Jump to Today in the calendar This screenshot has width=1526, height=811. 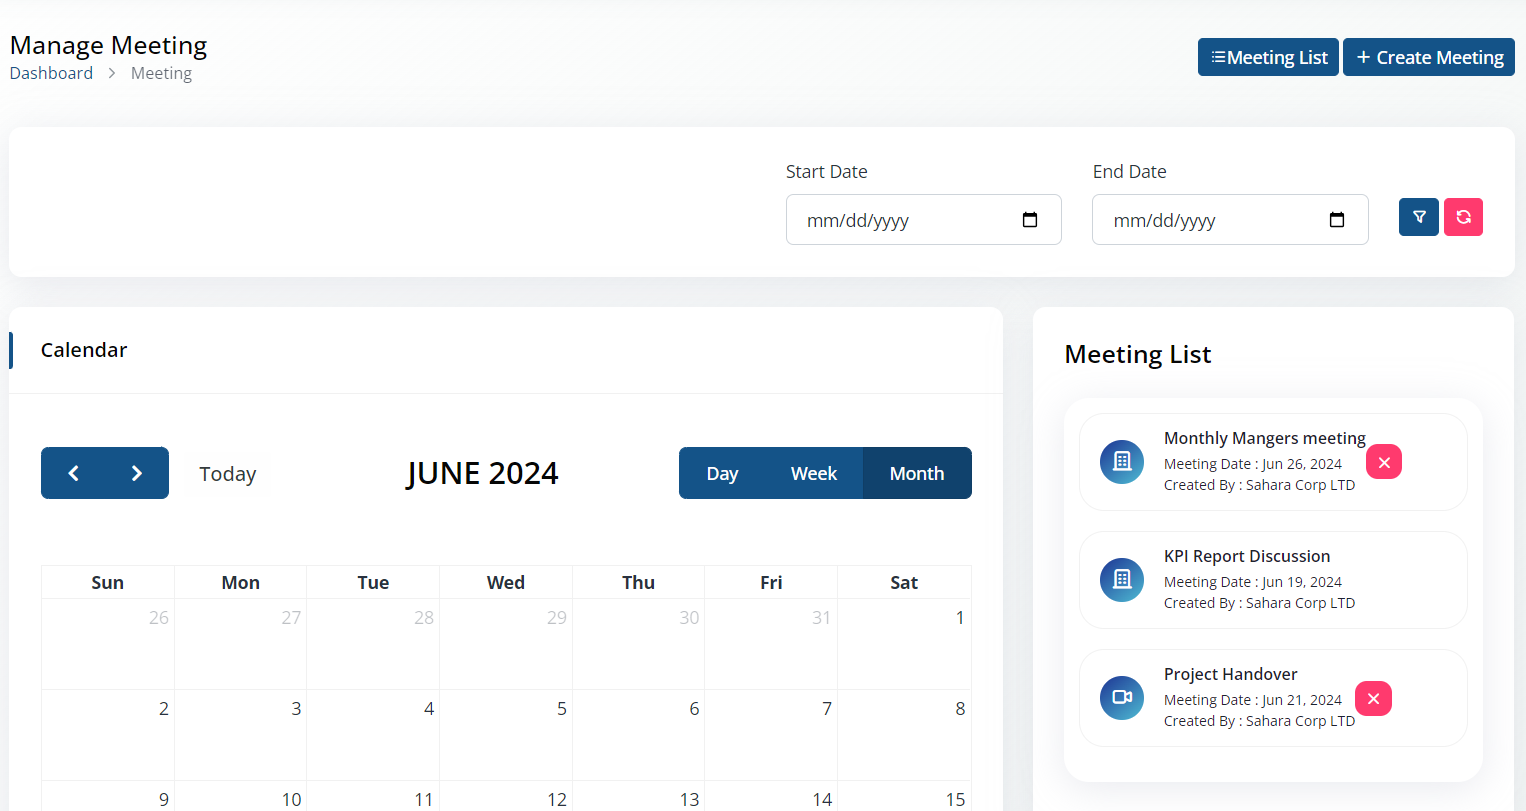tap(228, 474)
